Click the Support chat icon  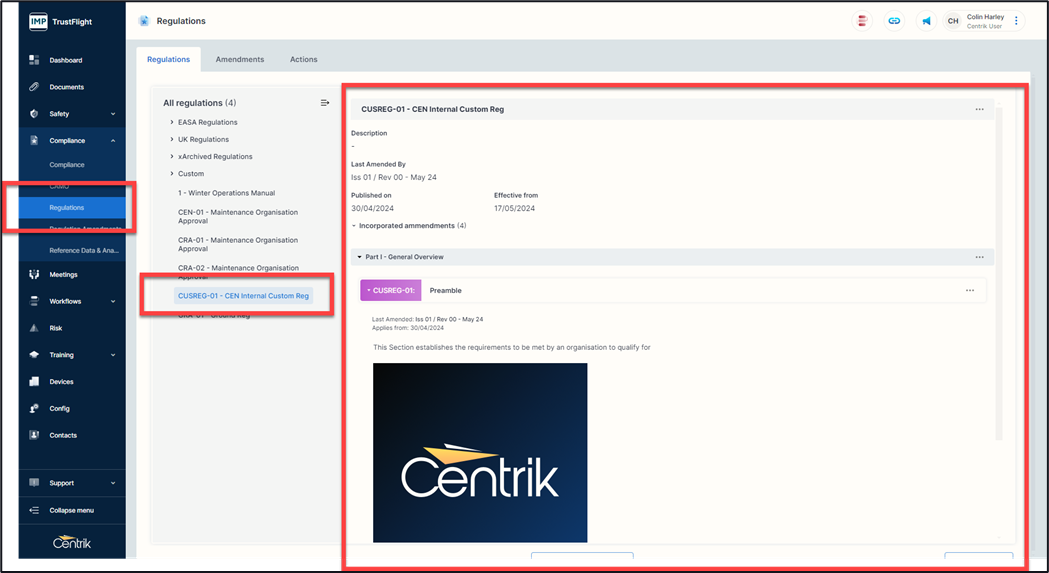(34, 483)
